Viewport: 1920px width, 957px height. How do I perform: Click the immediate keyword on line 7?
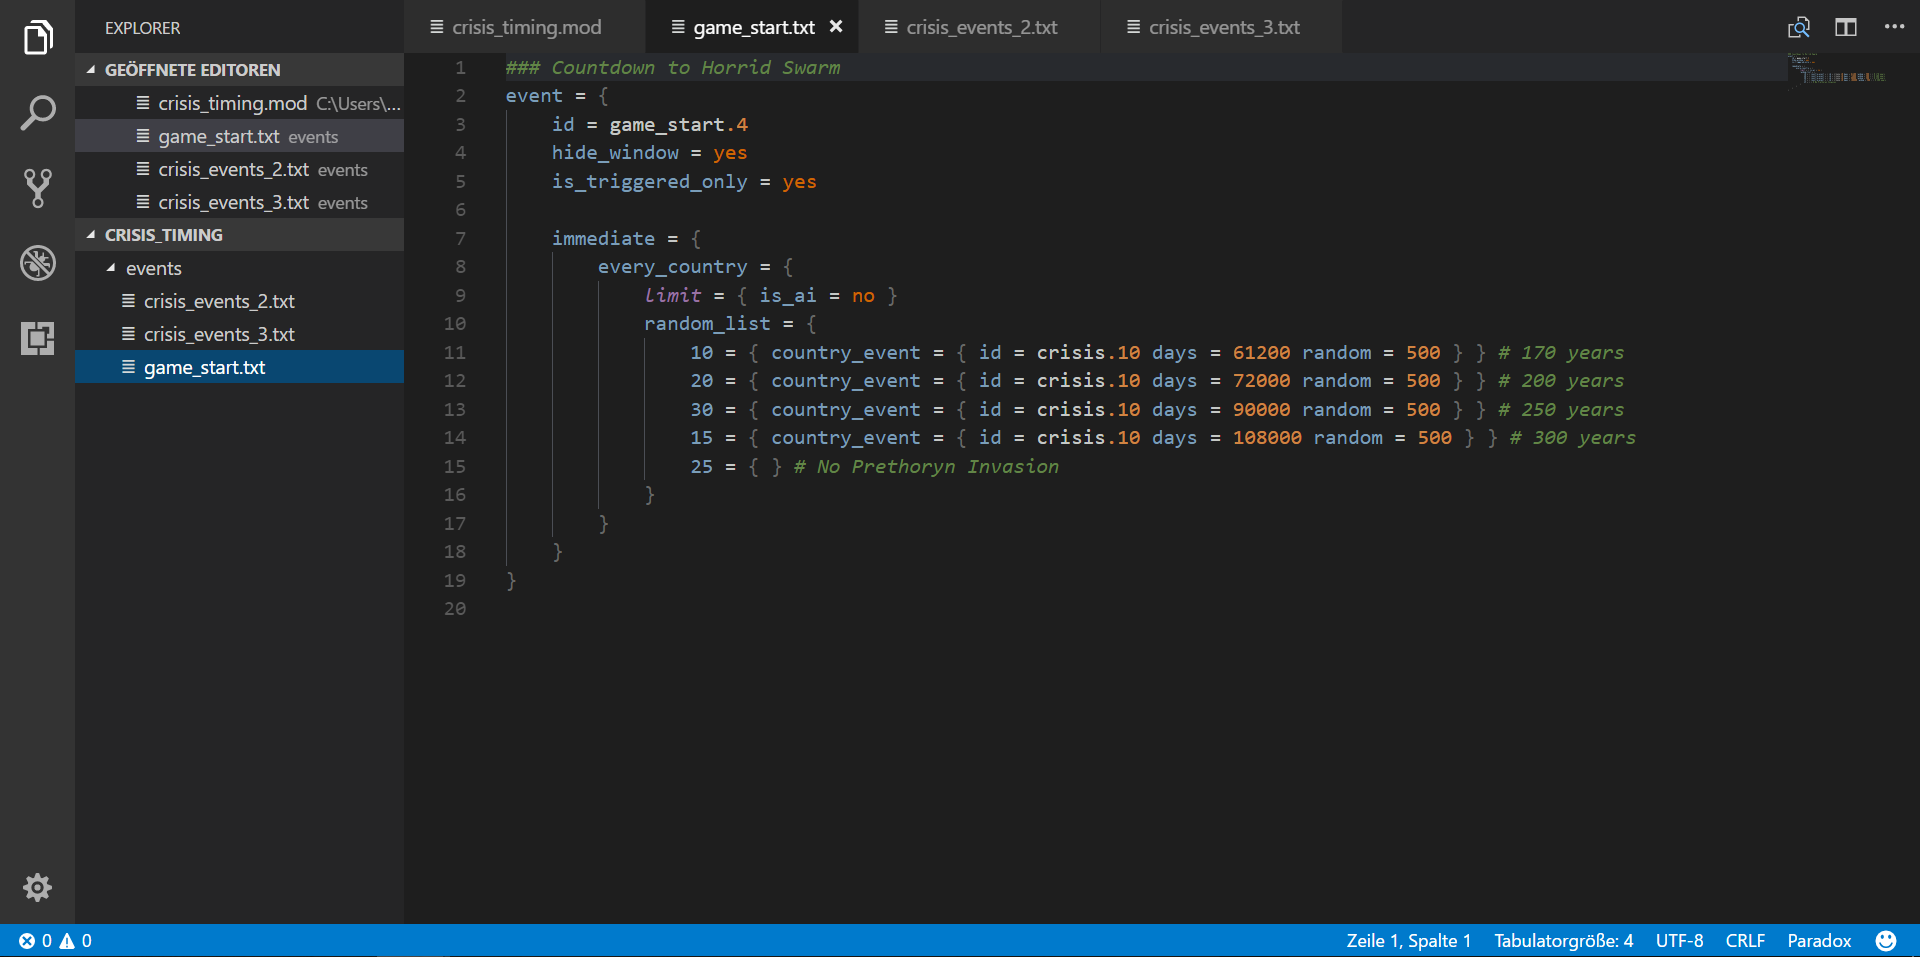pyautogui.click(x=603, y=239)
